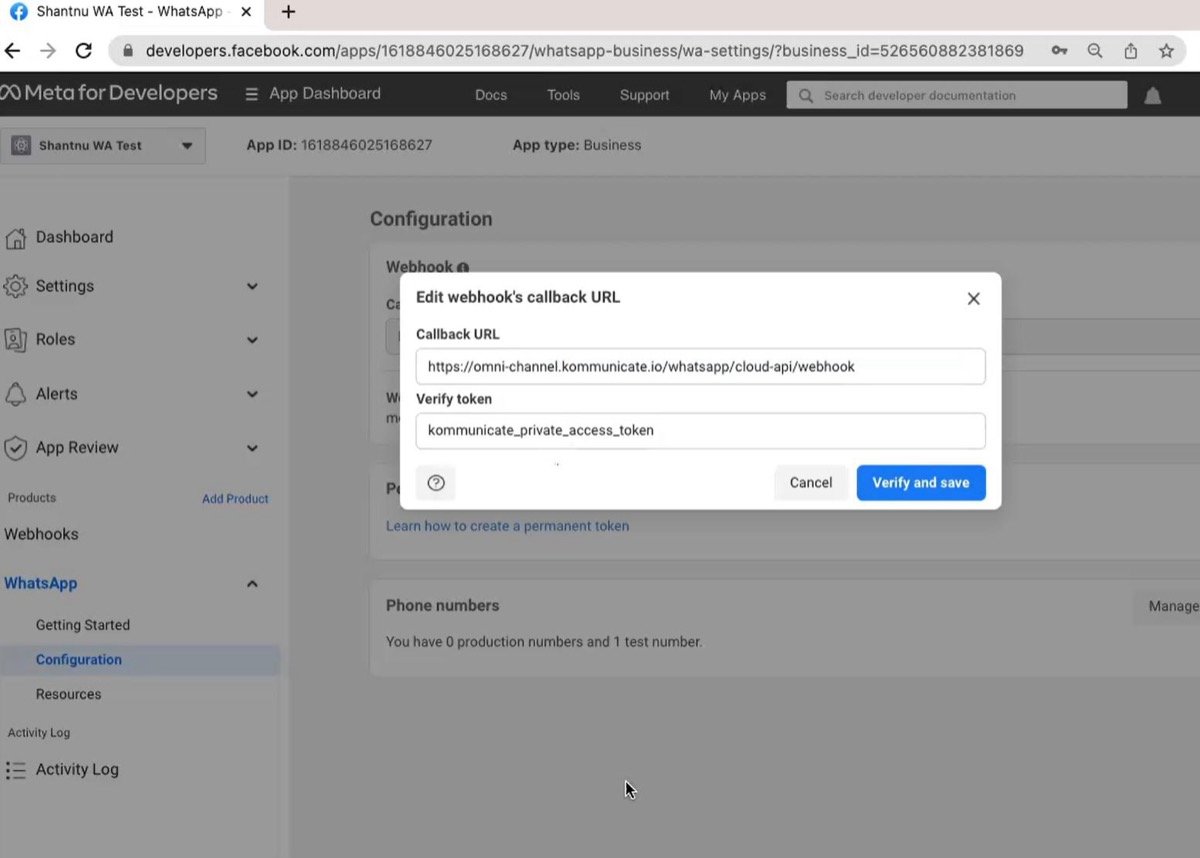Open Docs in top navigation

coord(491,95)
